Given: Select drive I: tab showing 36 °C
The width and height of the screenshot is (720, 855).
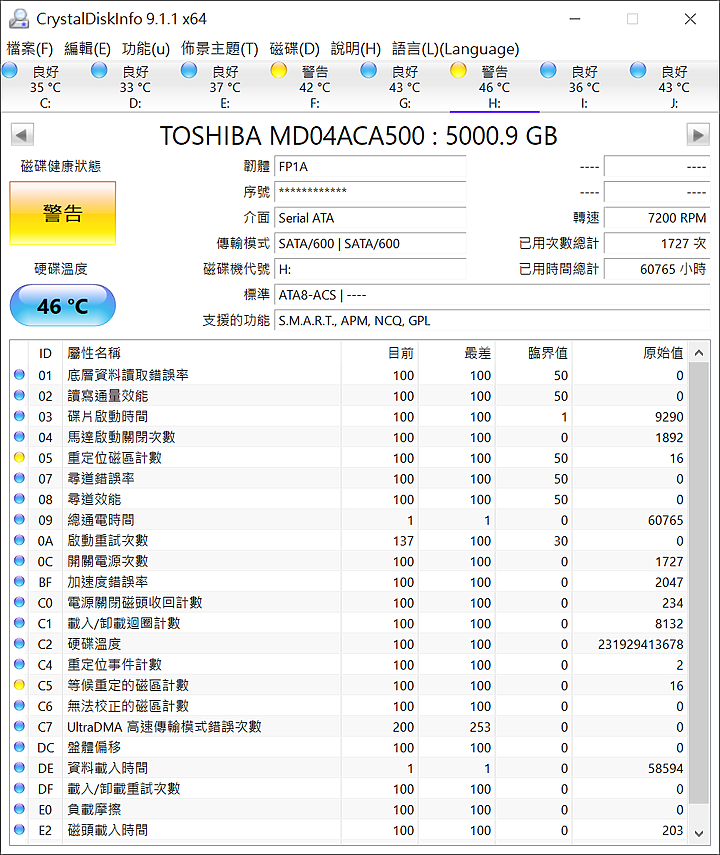Looking at the screenshot, I should coord(584,87).
